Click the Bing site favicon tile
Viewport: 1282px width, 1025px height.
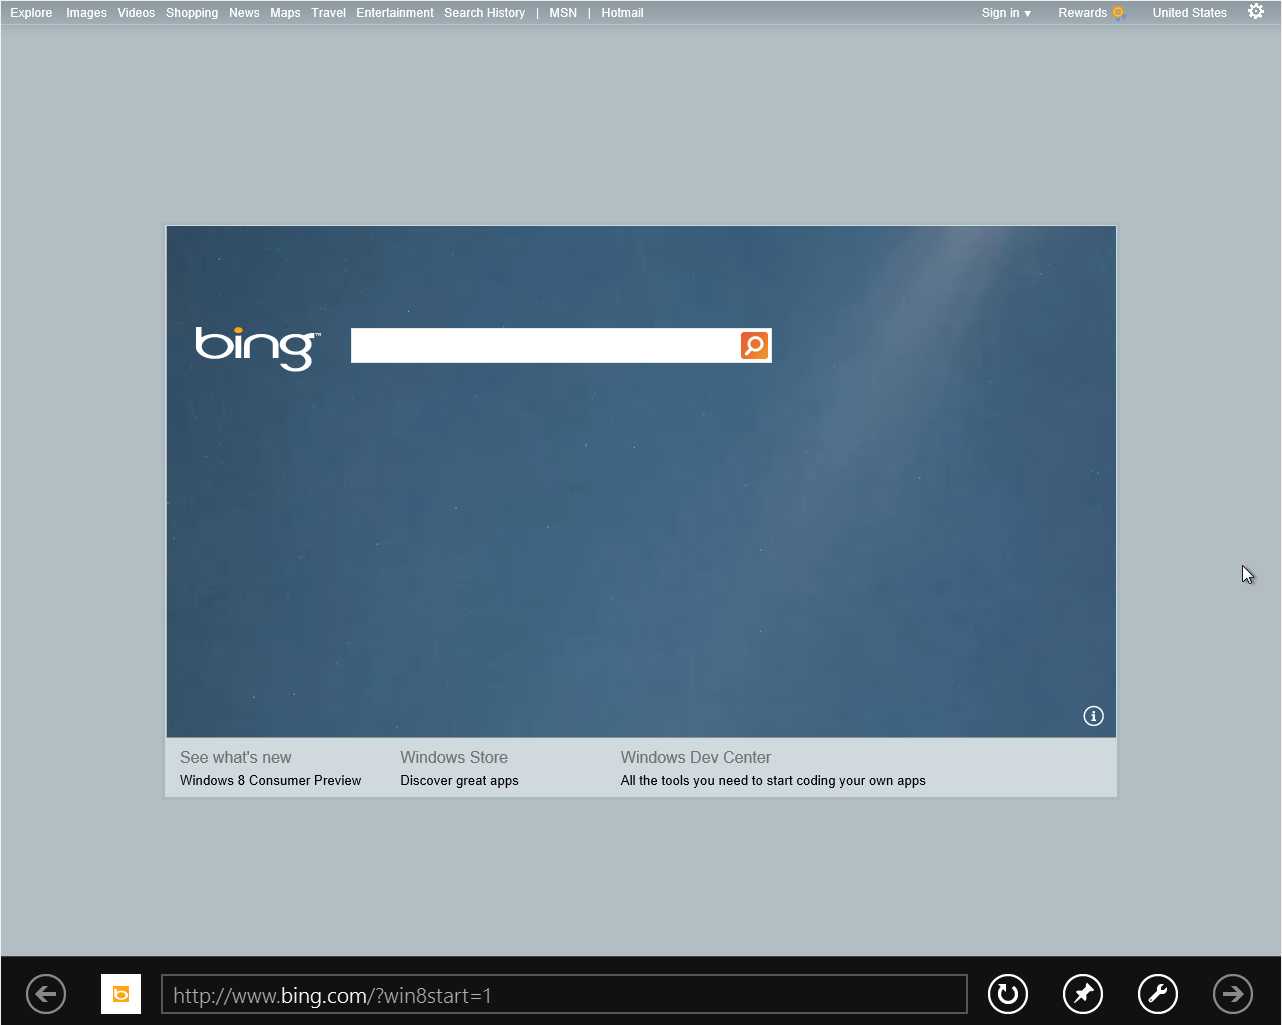tap(121, 994)
